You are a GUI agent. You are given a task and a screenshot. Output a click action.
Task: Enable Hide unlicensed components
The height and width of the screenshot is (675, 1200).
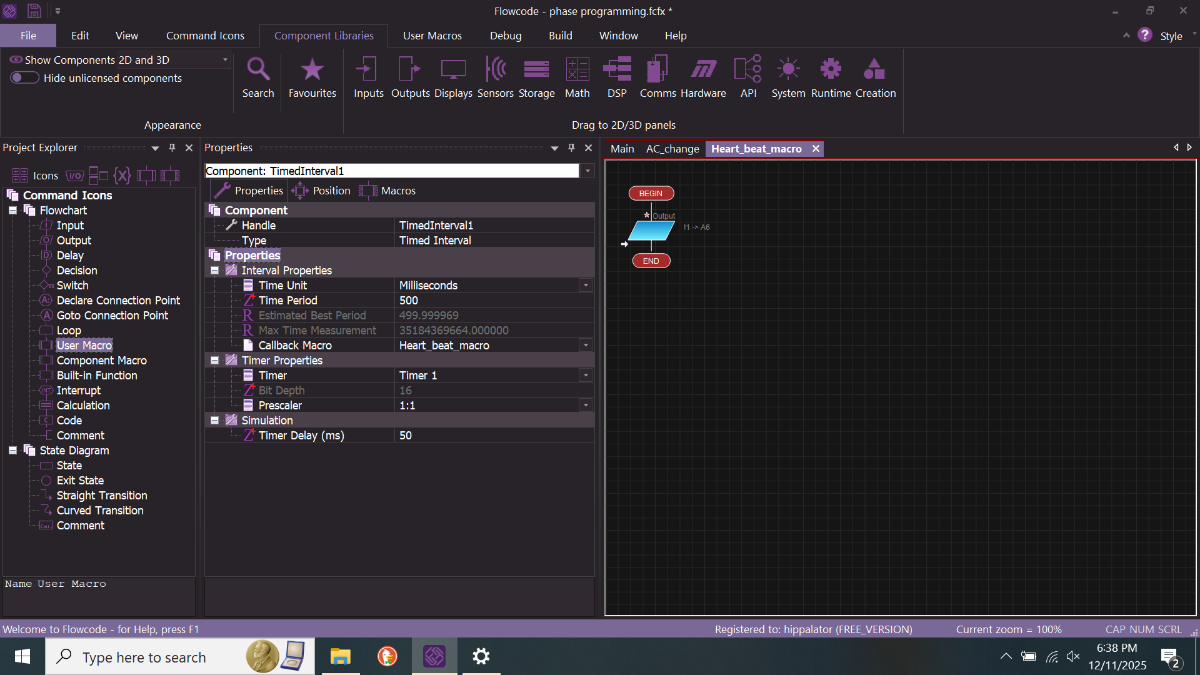pos(23,77)
